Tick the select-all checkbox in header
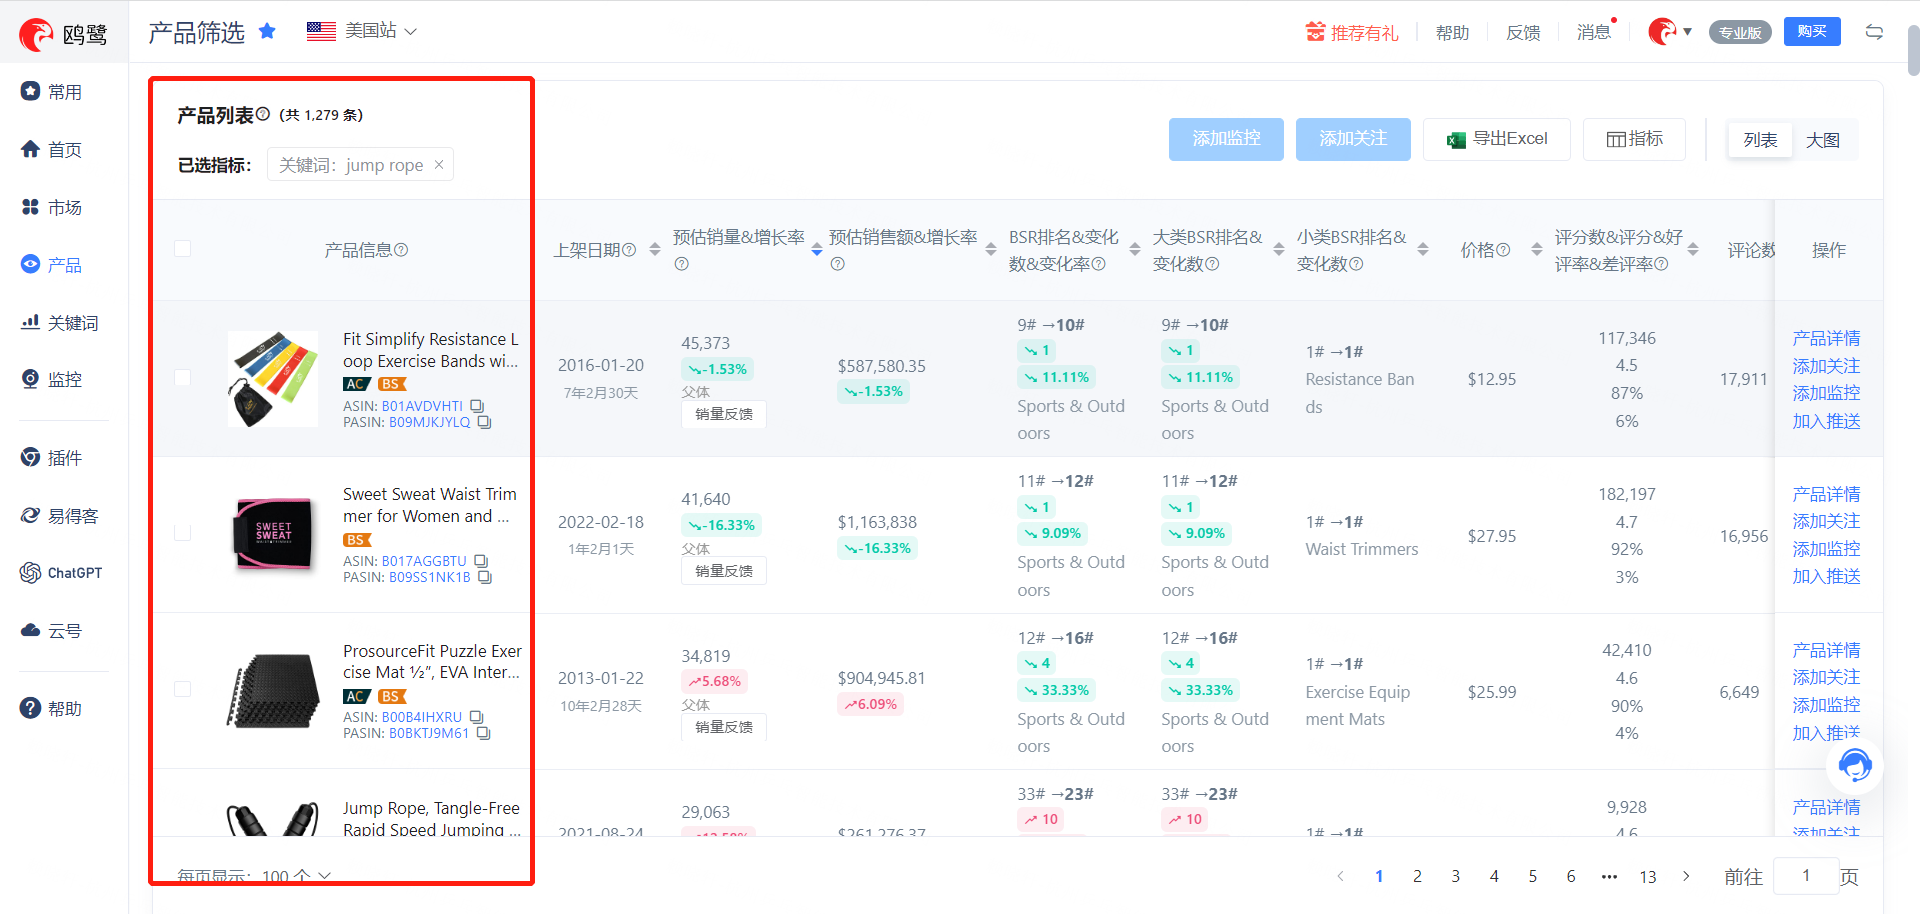Screen dimensions: 1920x914 coord(182,248)
